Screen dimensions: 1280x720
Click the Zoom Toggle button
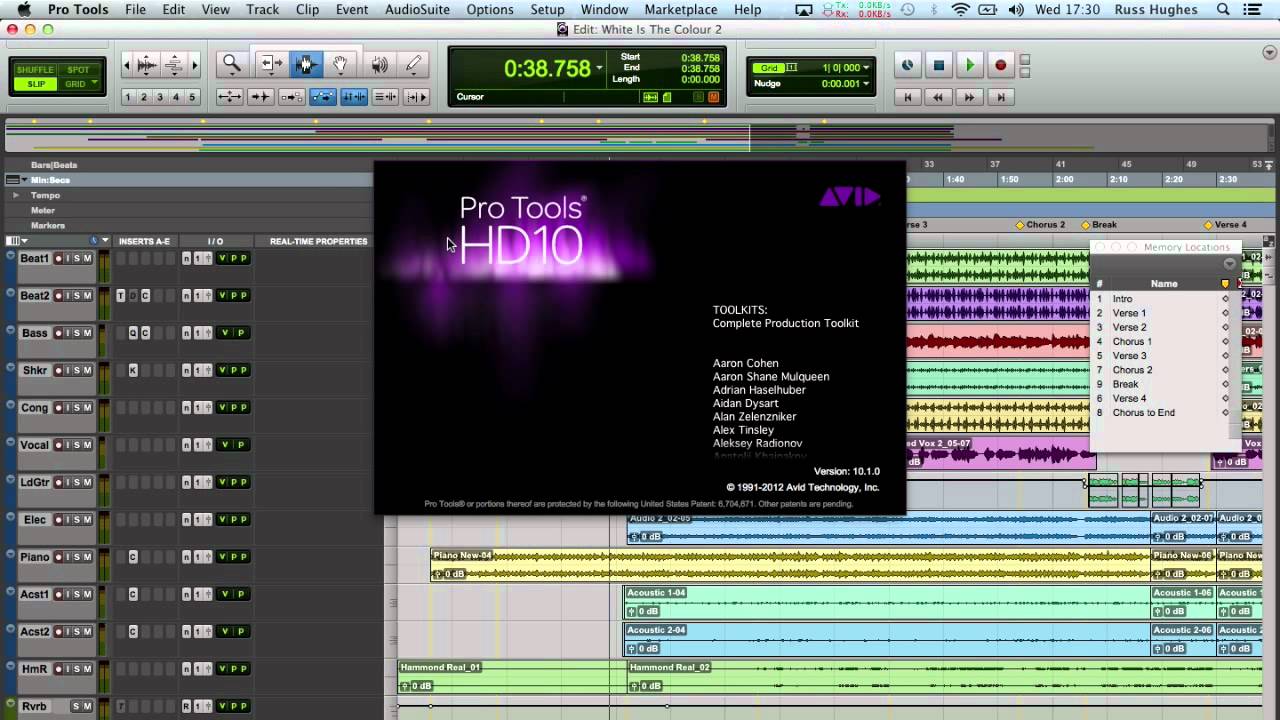tap(230, 97)
